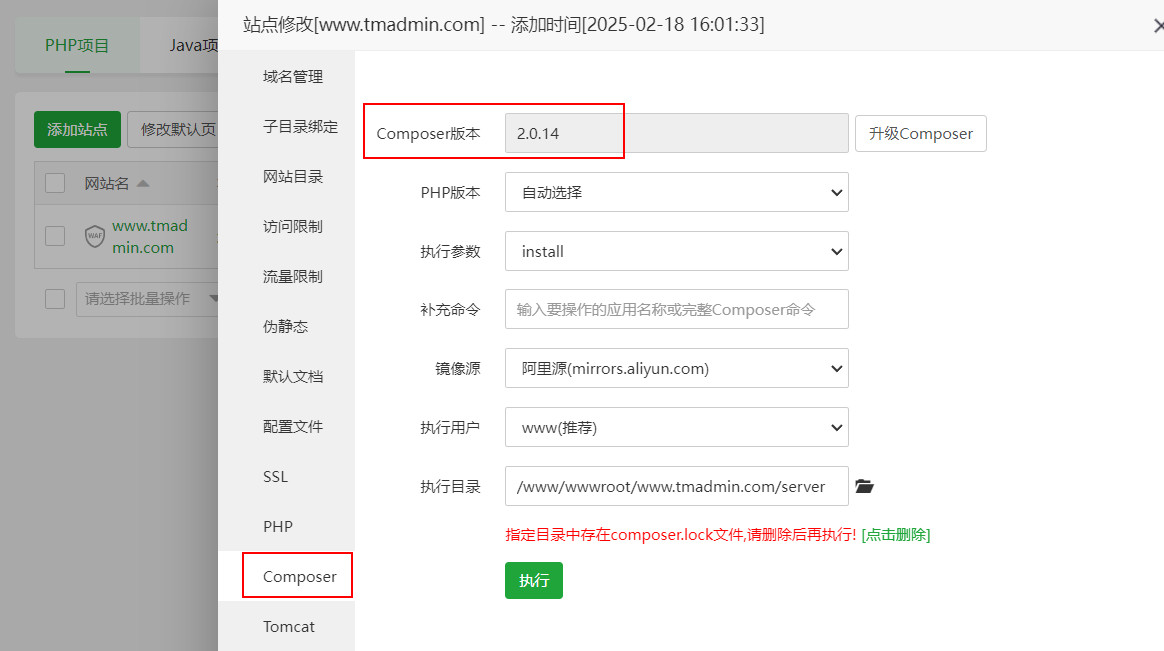Toggle the select-all checkbox in table header

point(55,183)
